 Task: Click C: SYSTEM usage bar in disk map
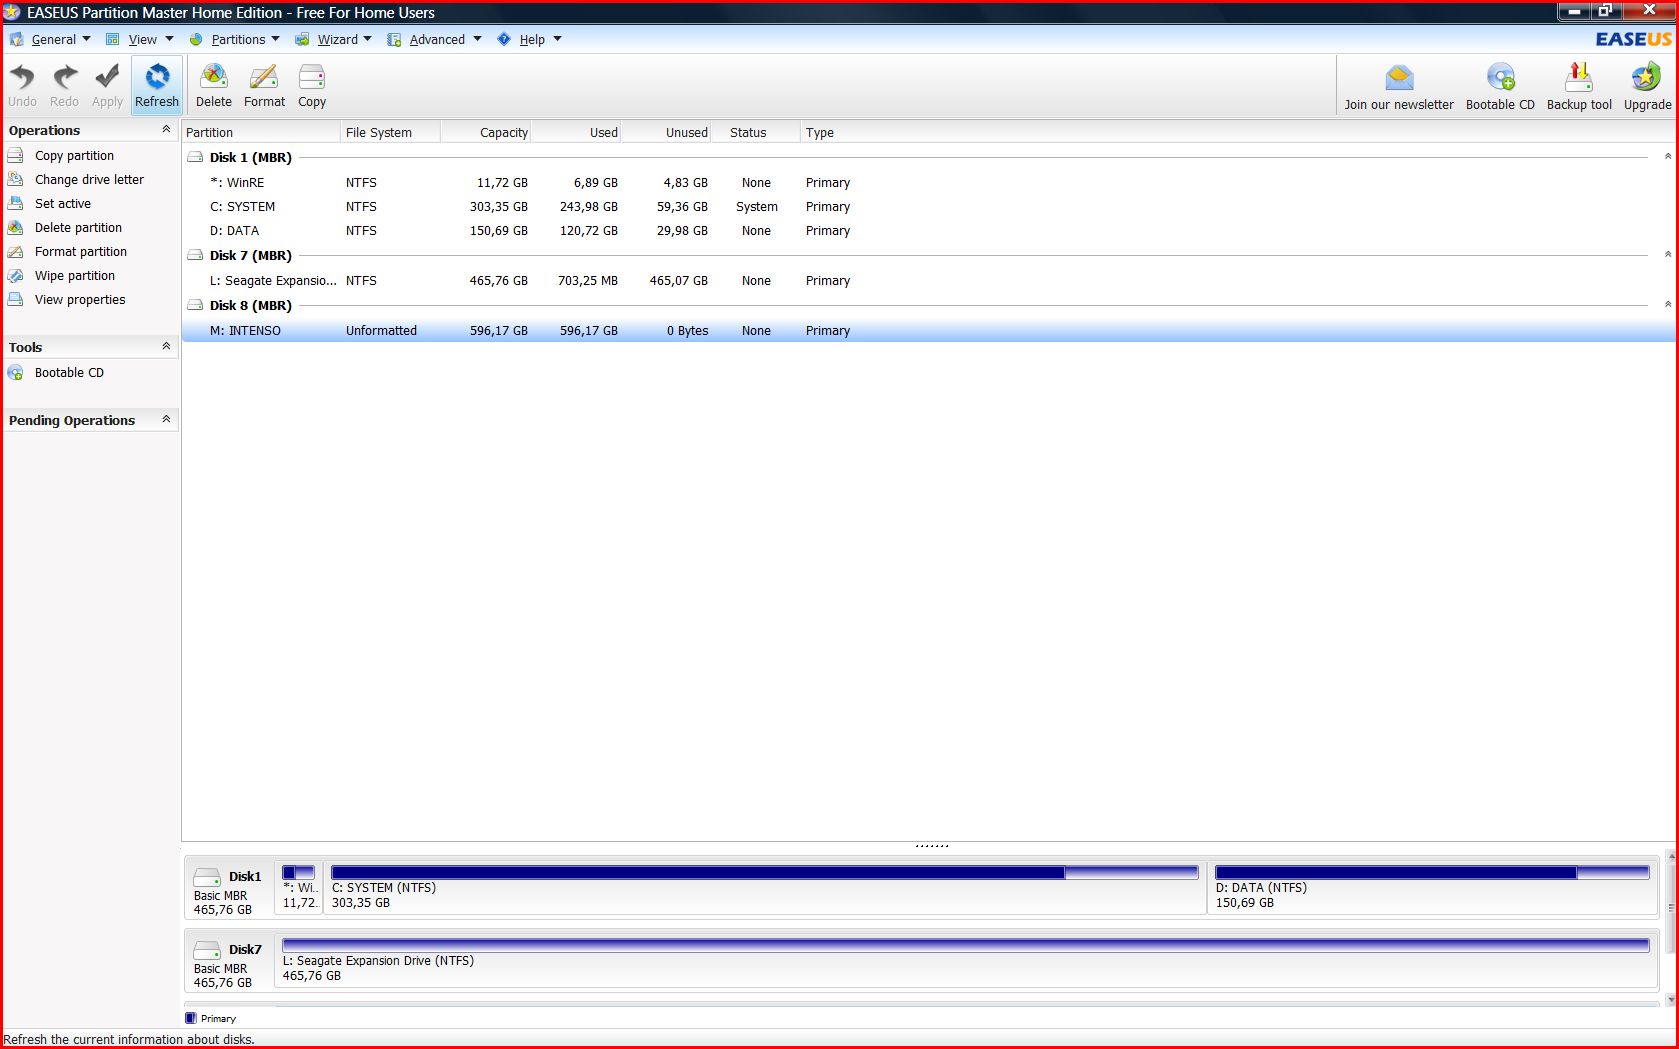764,873
